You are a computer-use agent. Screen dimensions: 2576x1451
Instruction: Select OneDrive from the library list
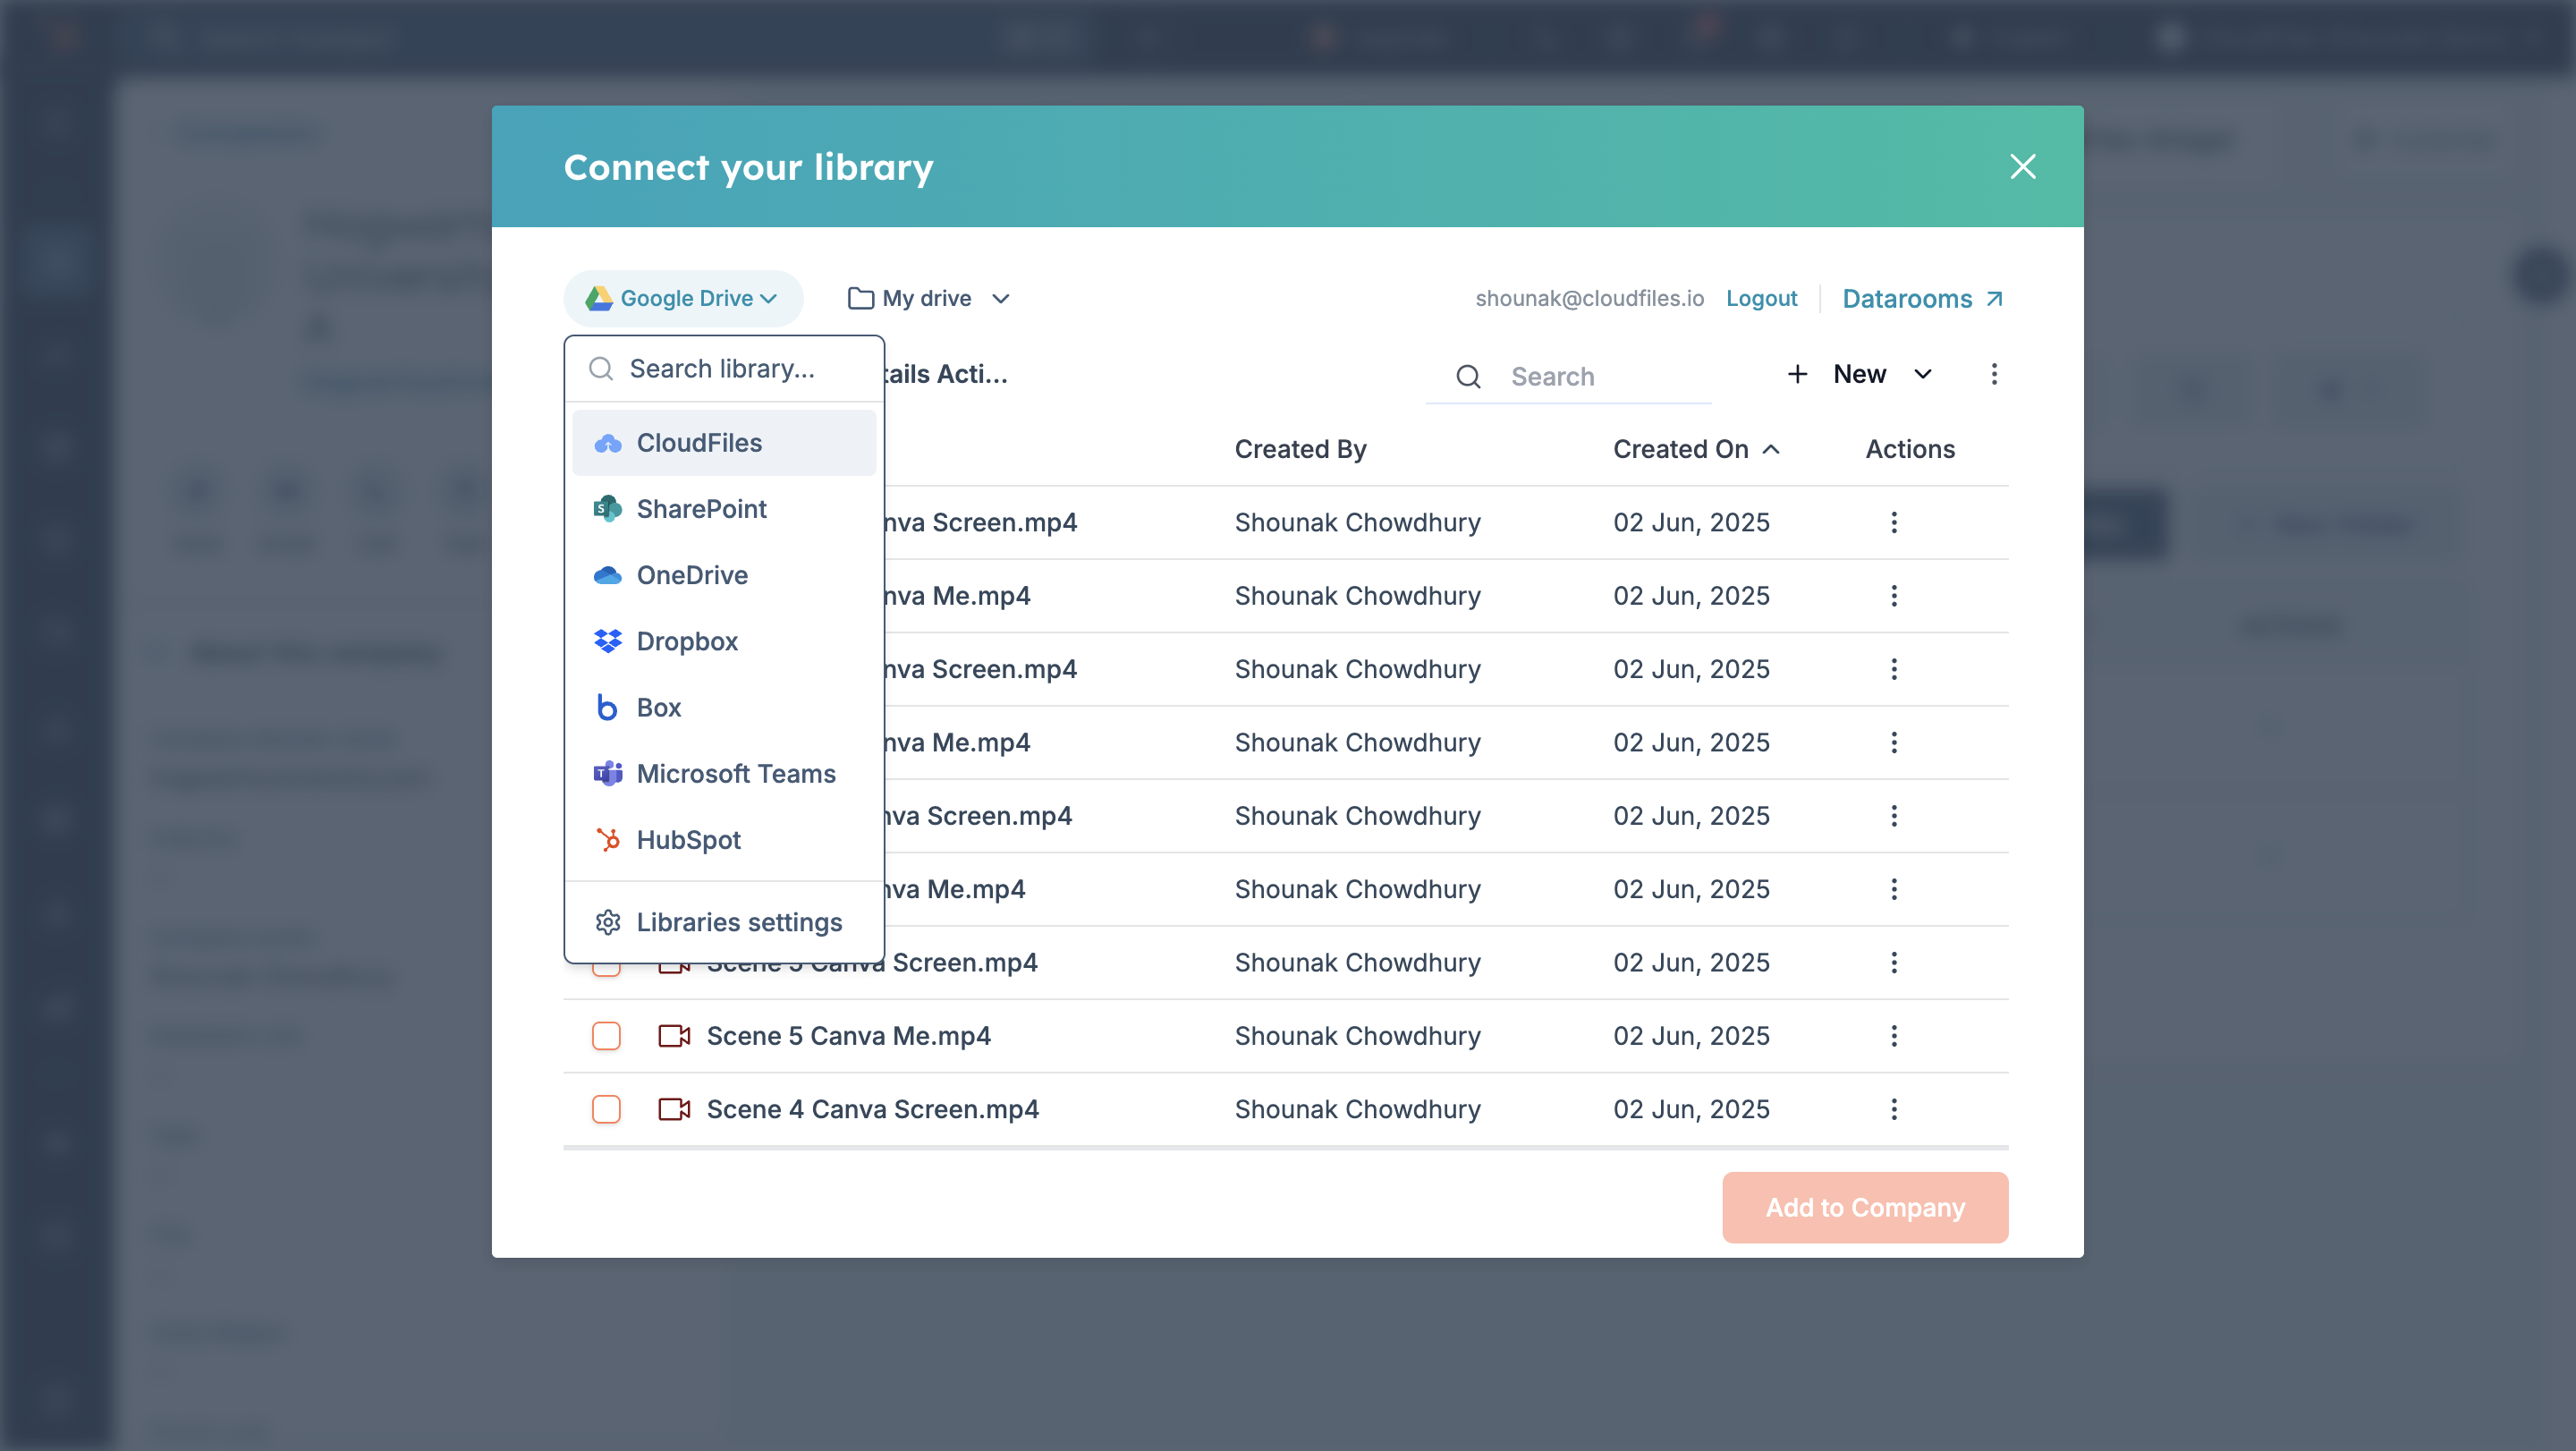point(724,575)
